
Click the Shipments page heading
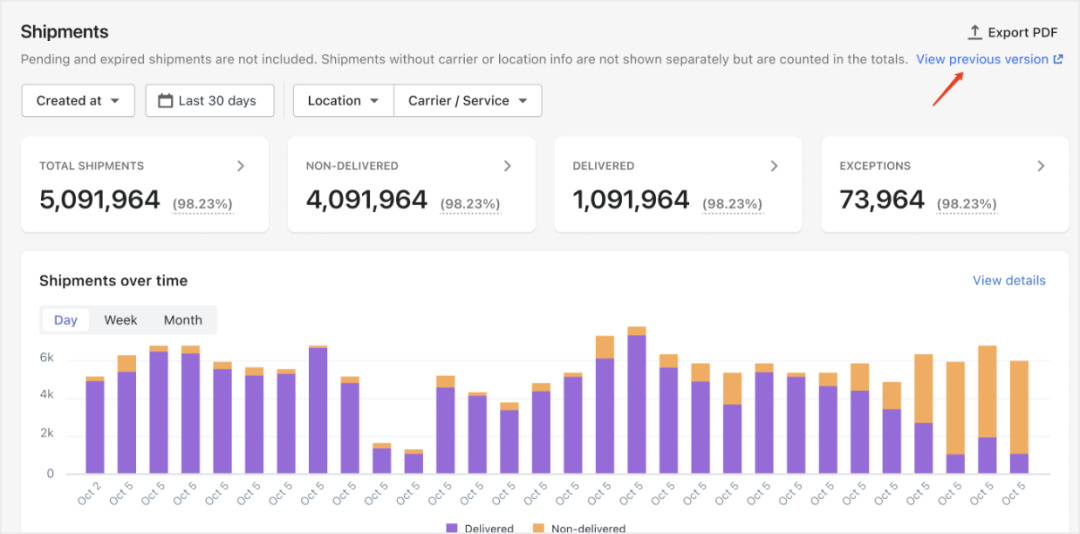click(65, 32)
